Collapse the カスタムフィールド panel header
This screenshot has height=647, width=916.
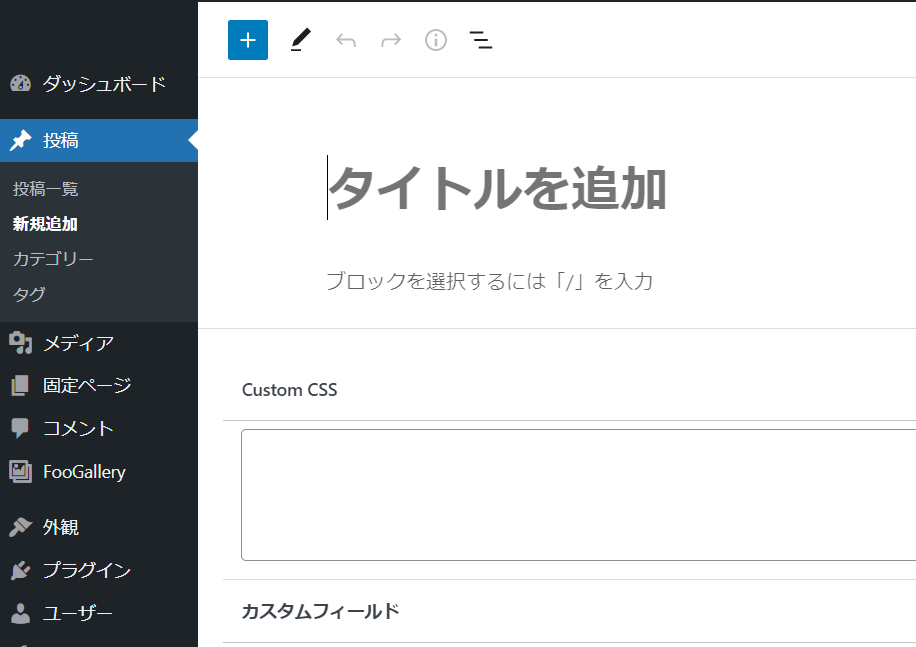click(570, 611)
